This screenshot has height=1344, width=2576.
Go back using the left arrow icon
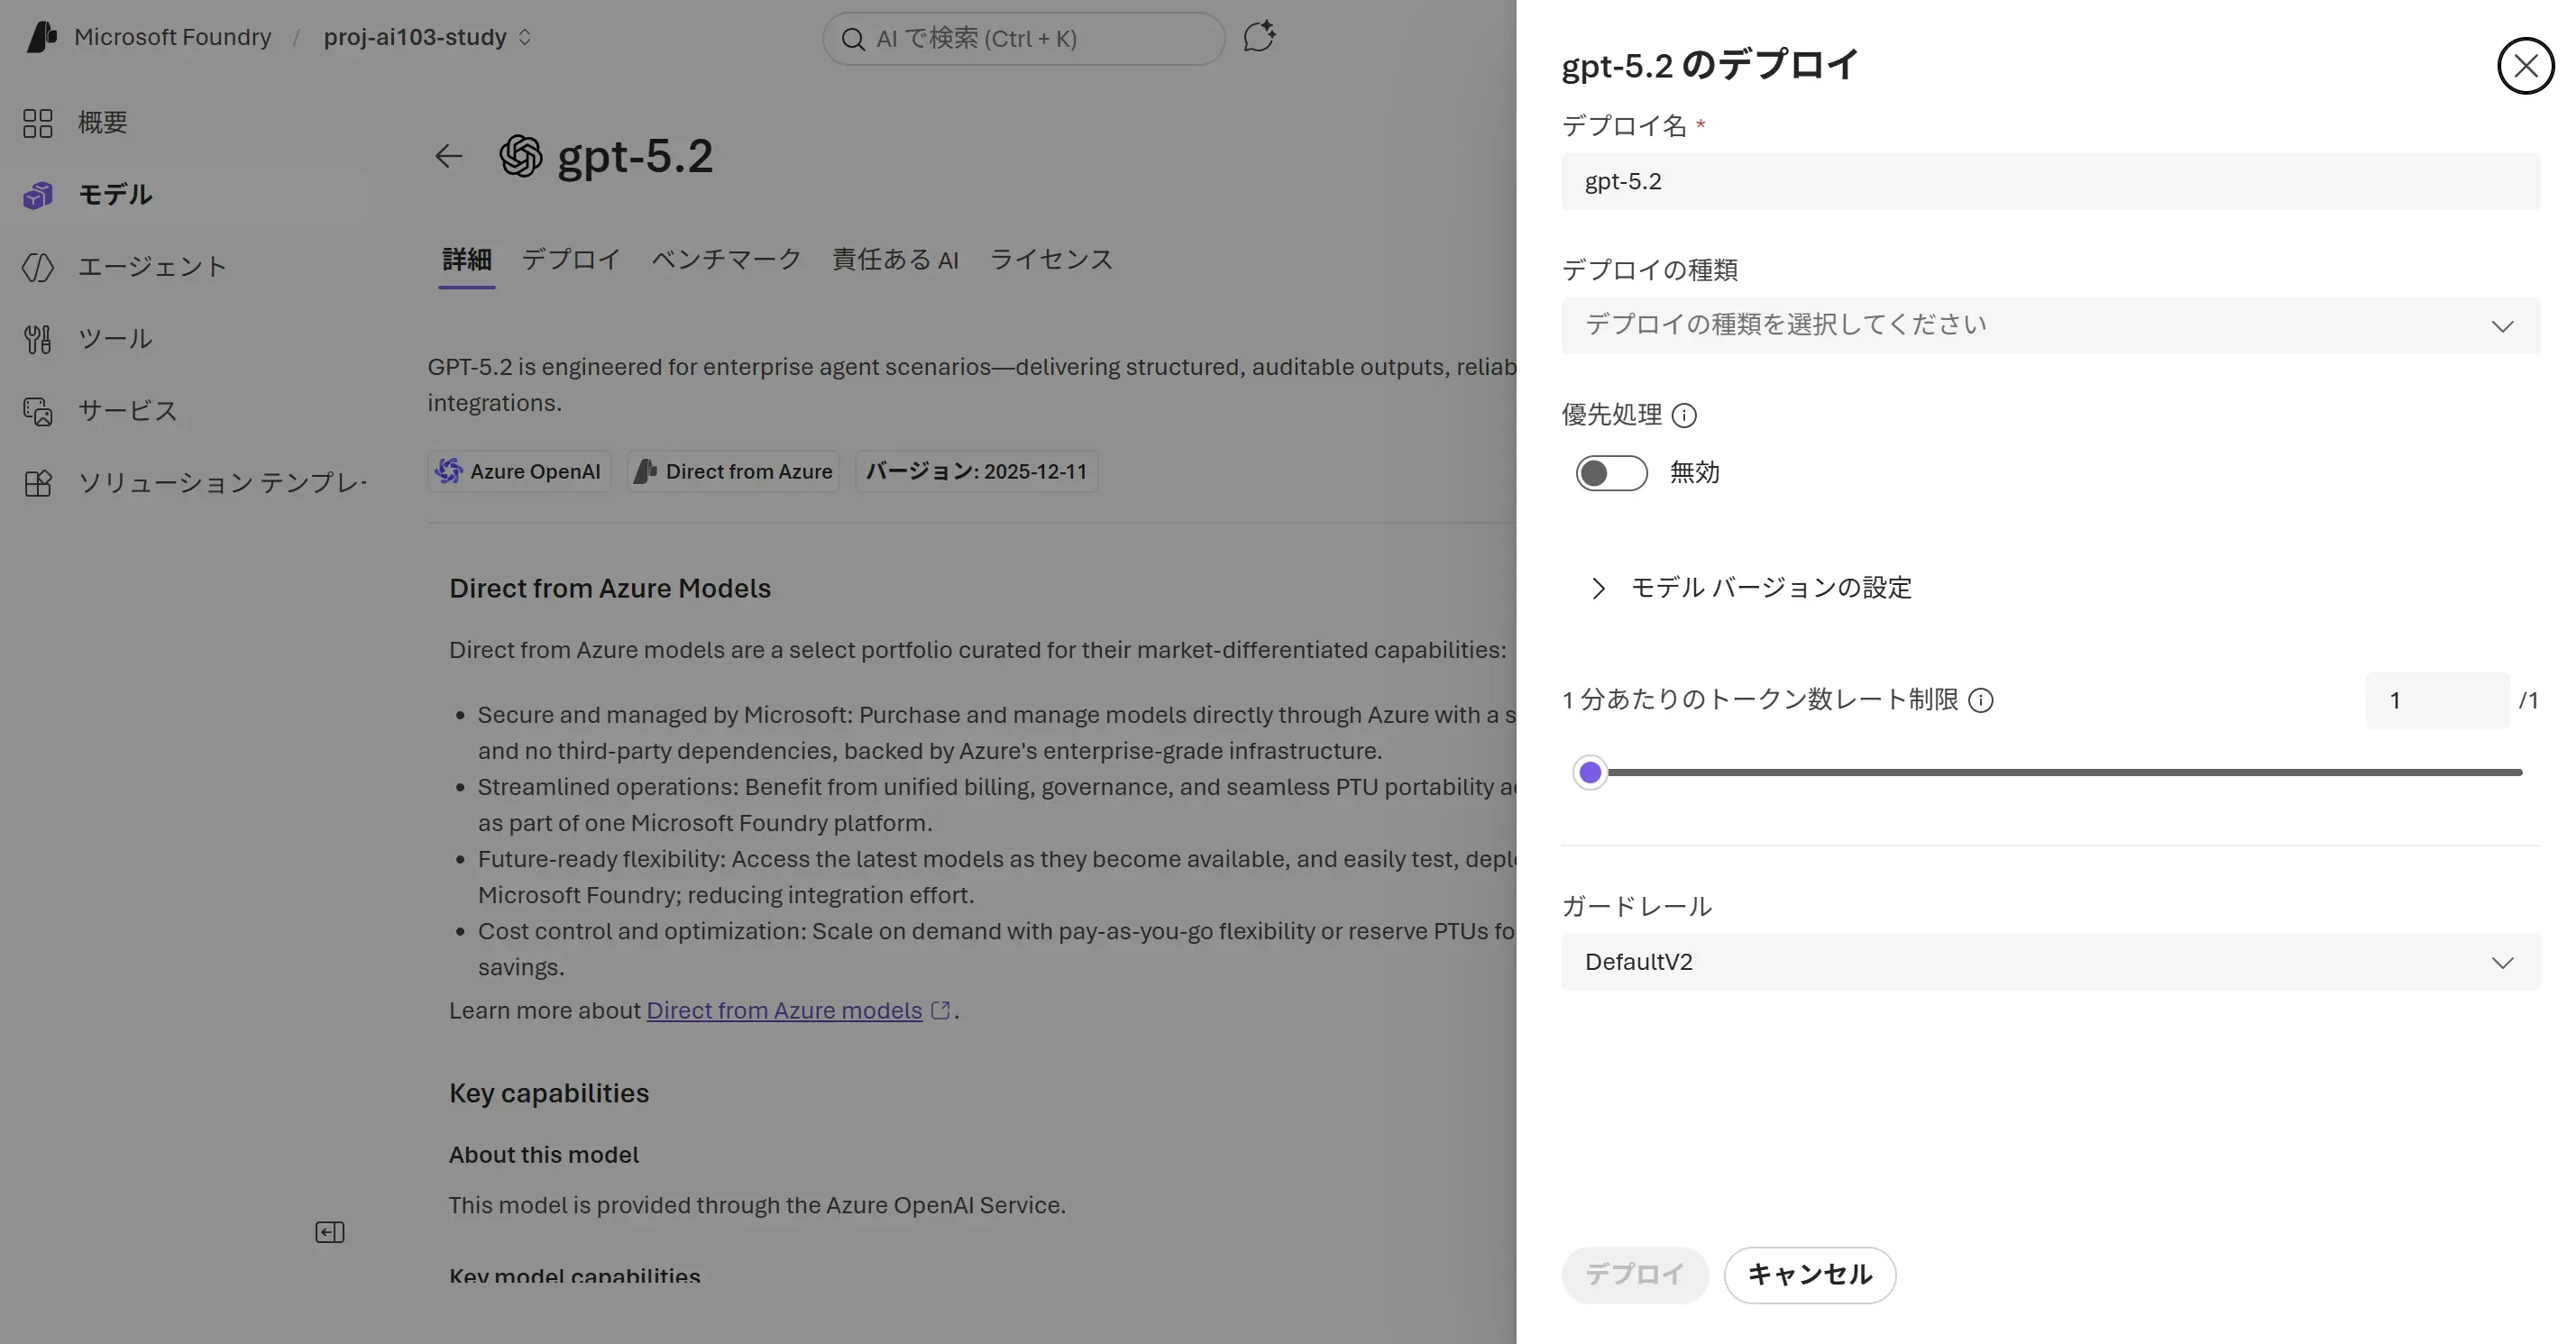coord(449,156)
